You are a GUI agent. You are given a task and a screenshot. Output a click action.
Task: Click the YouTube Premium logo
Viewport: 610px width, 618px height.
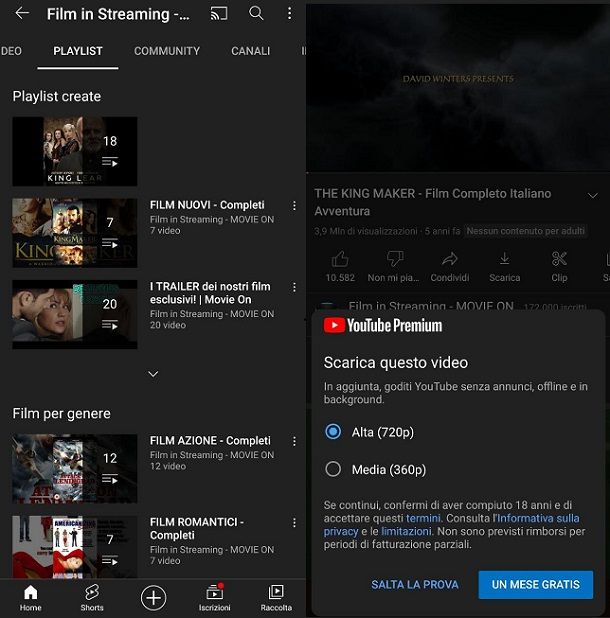point(383,326)
